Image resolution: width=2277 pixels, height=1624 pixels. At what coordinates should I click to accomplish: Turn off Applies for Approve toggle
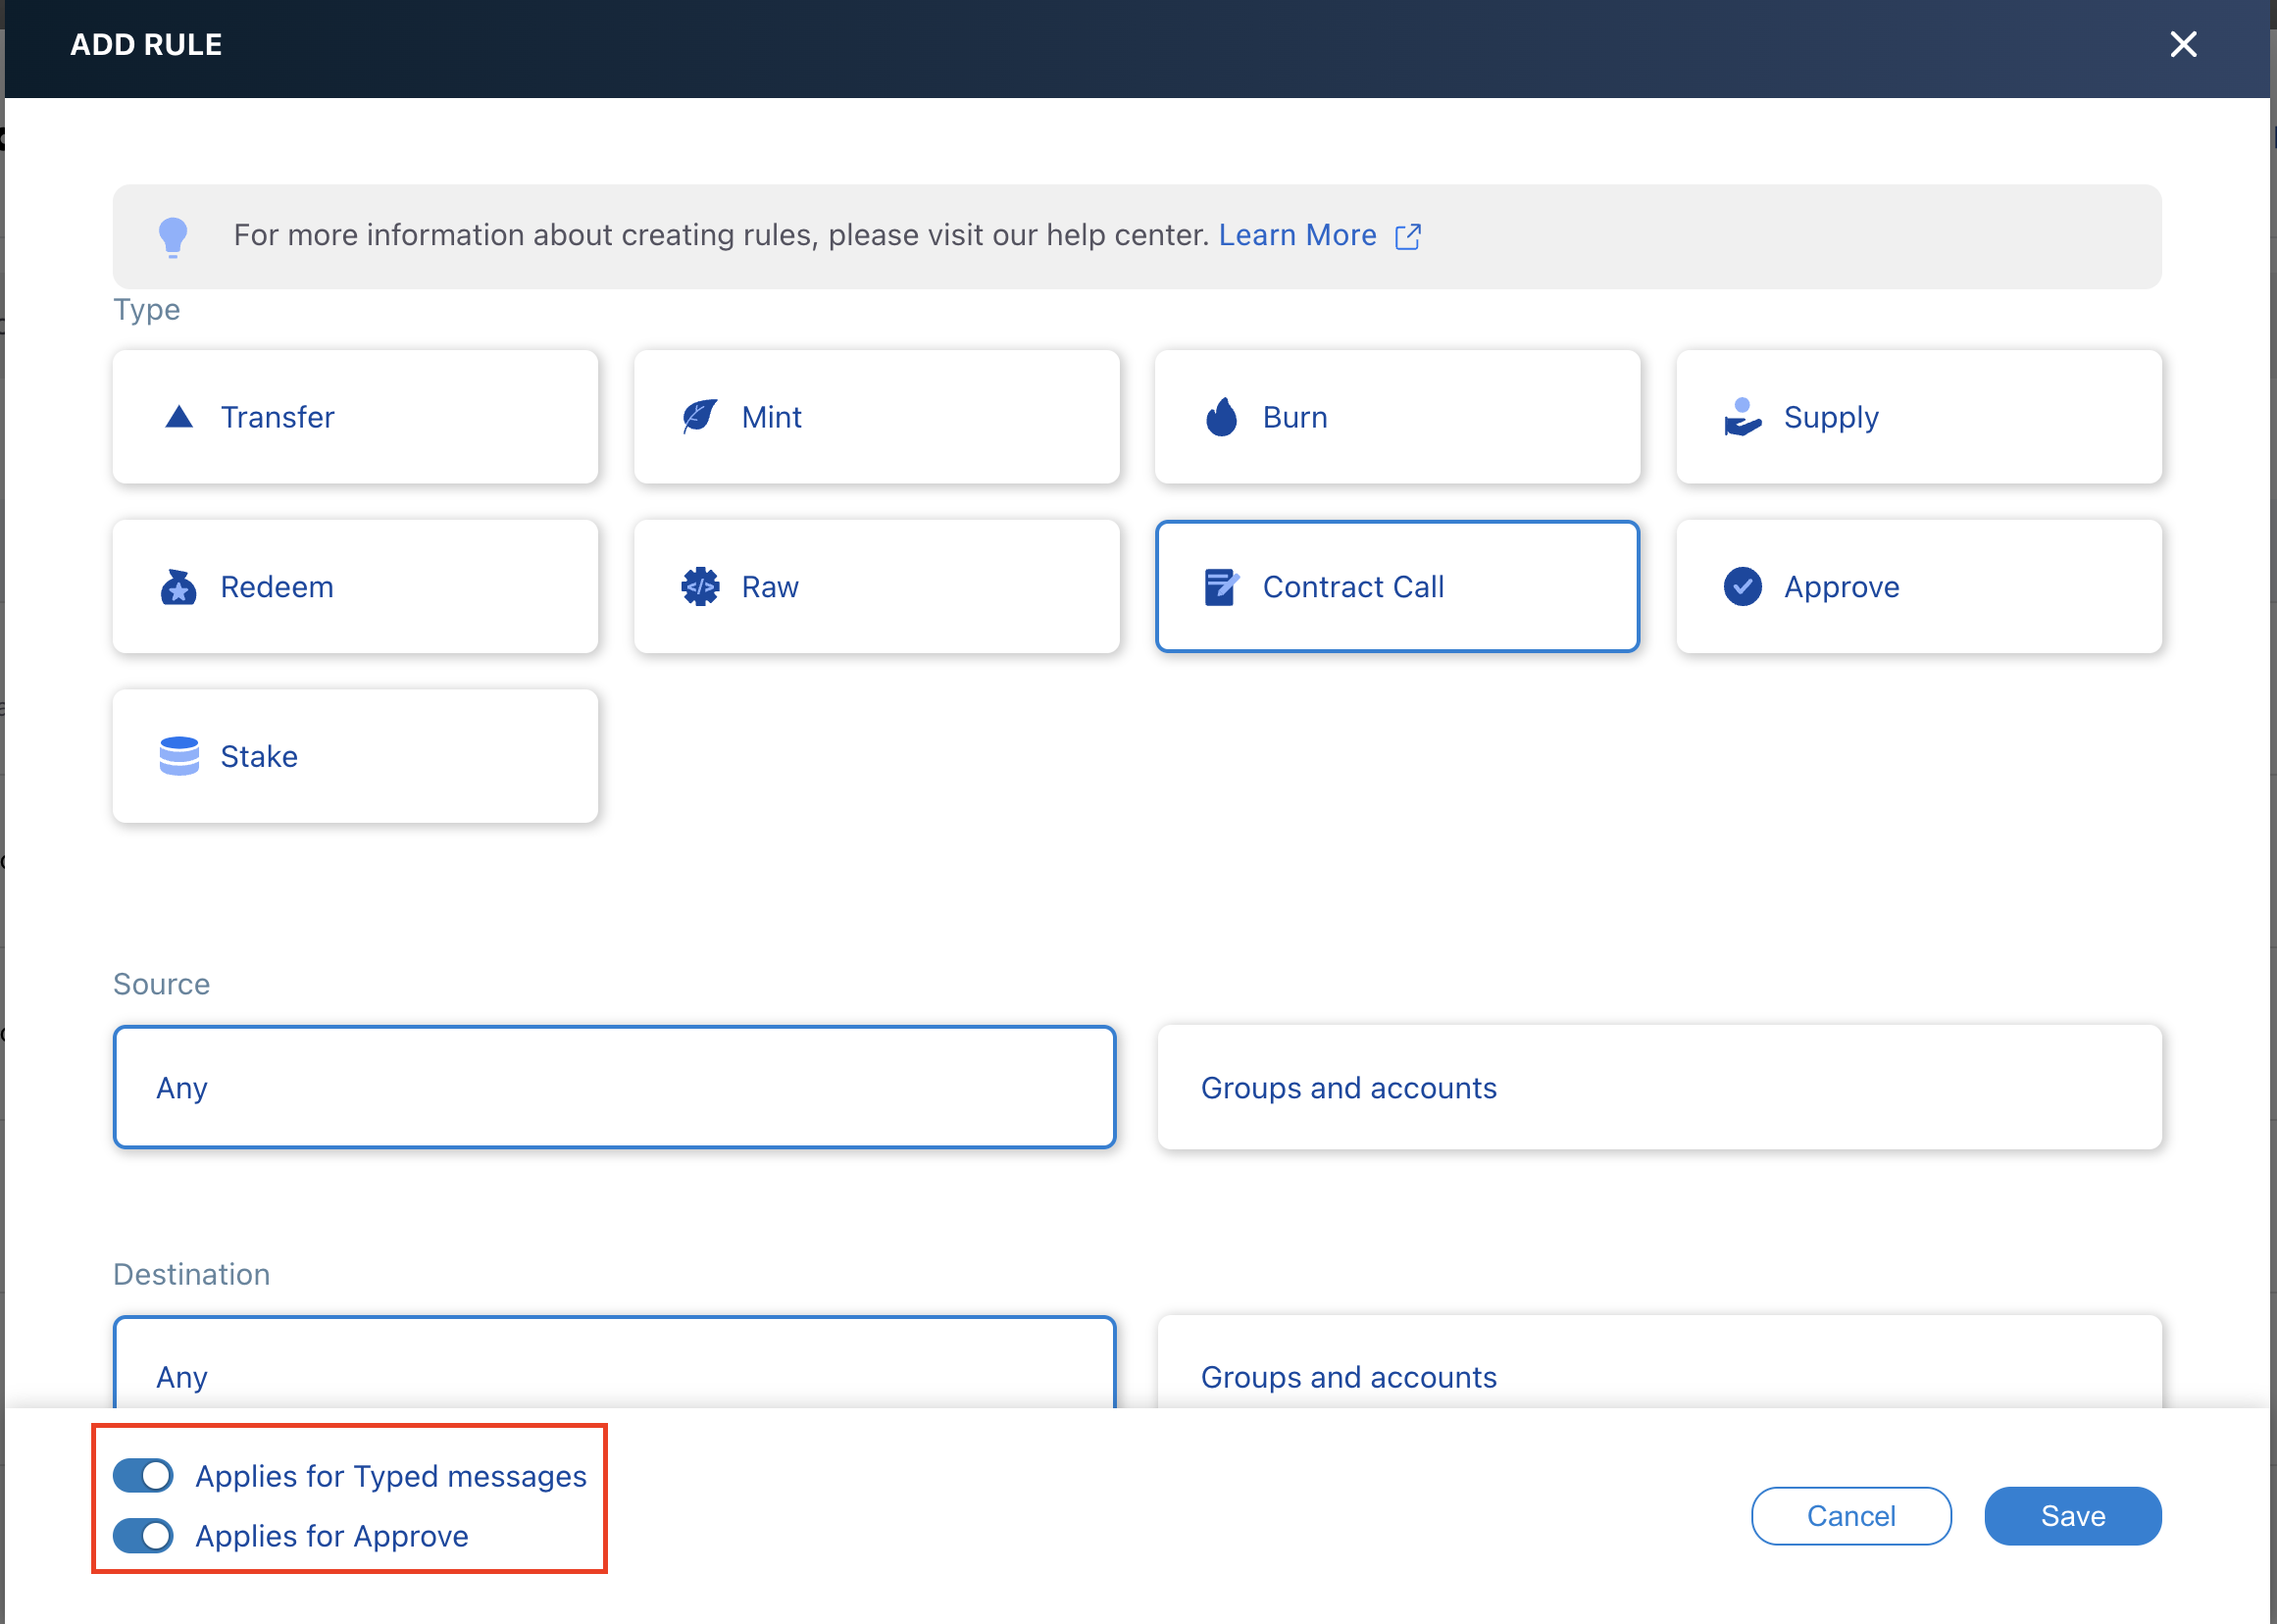143,1535
